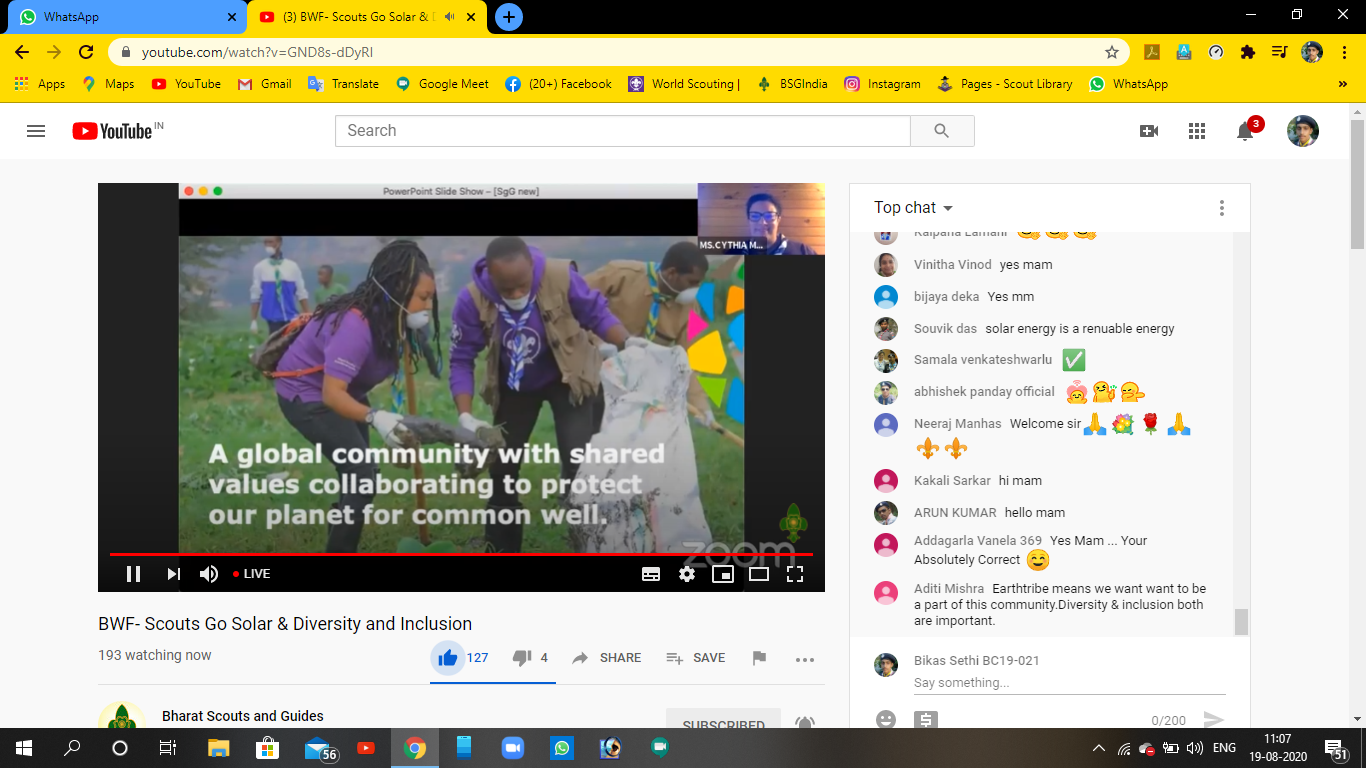Open more actions menu below video
Image resolution: width=1366 pixels, height=768 pixels.
coord(805,659)
